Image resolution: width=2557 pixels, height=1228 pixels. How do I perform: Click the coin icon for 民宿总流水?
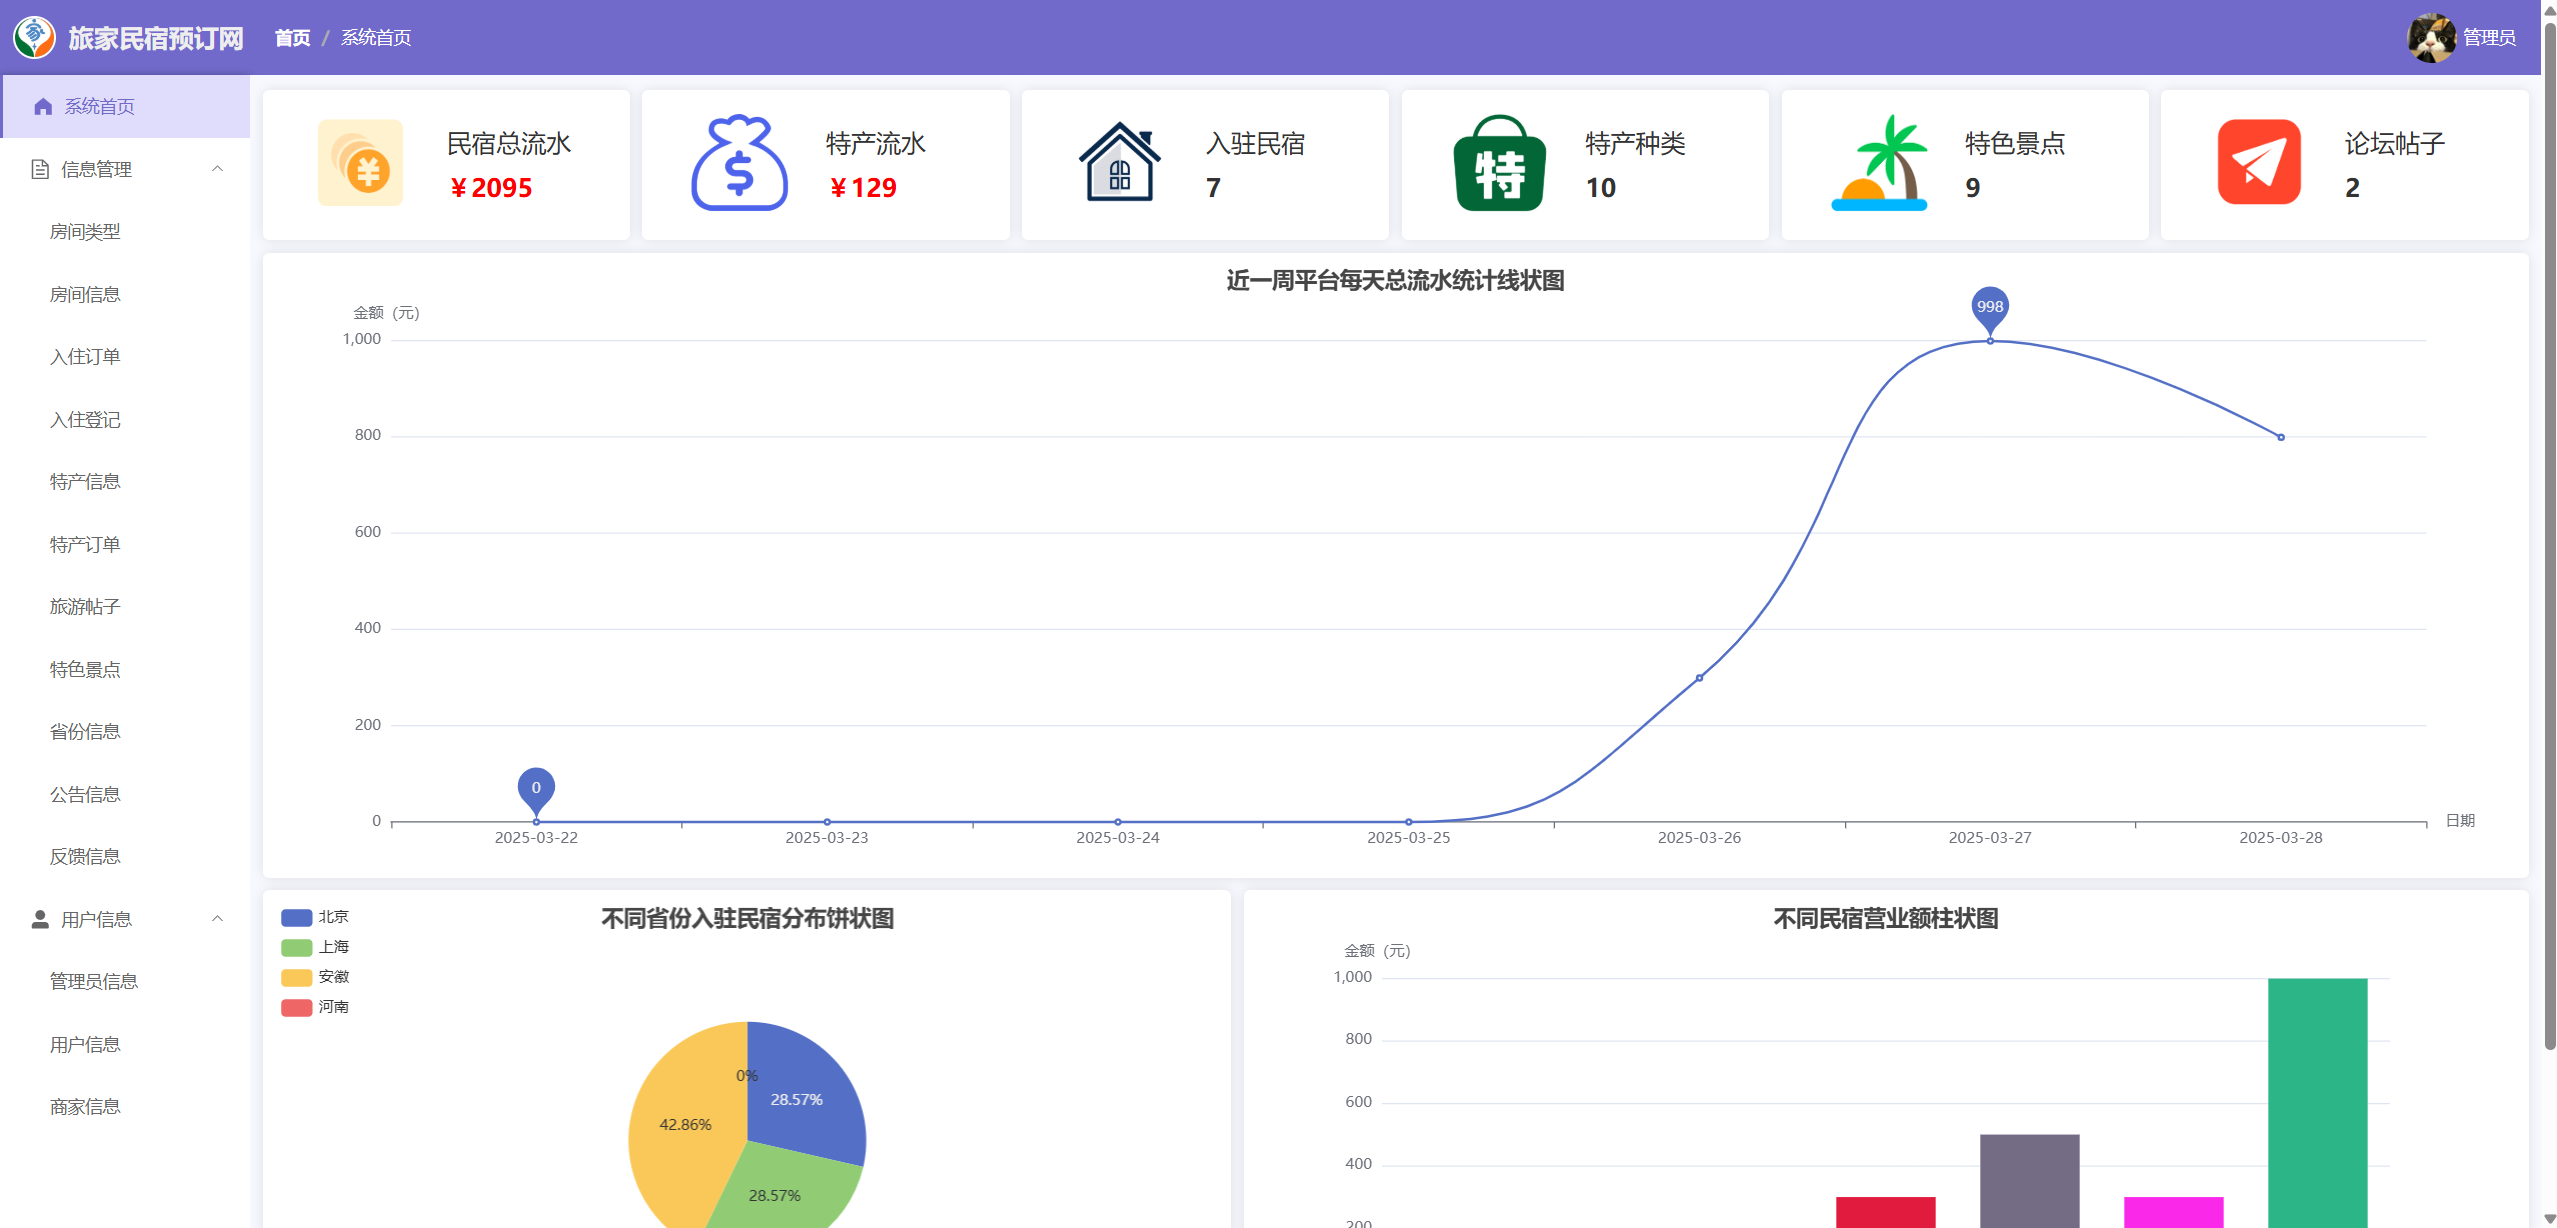pyautogui.click(x=360, y=163)
